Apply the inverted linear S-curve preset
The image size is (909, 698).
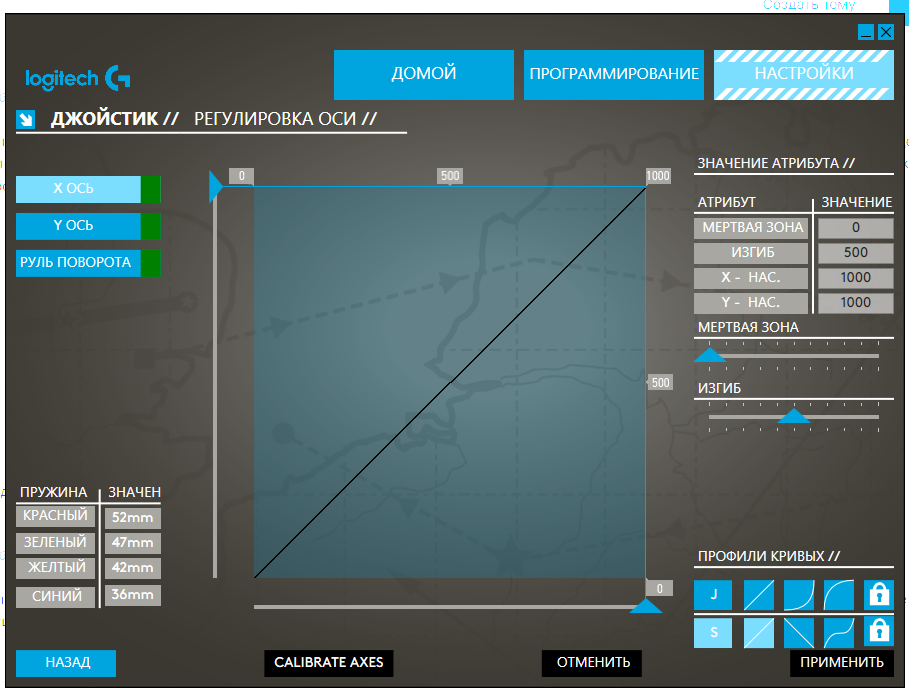799,632
